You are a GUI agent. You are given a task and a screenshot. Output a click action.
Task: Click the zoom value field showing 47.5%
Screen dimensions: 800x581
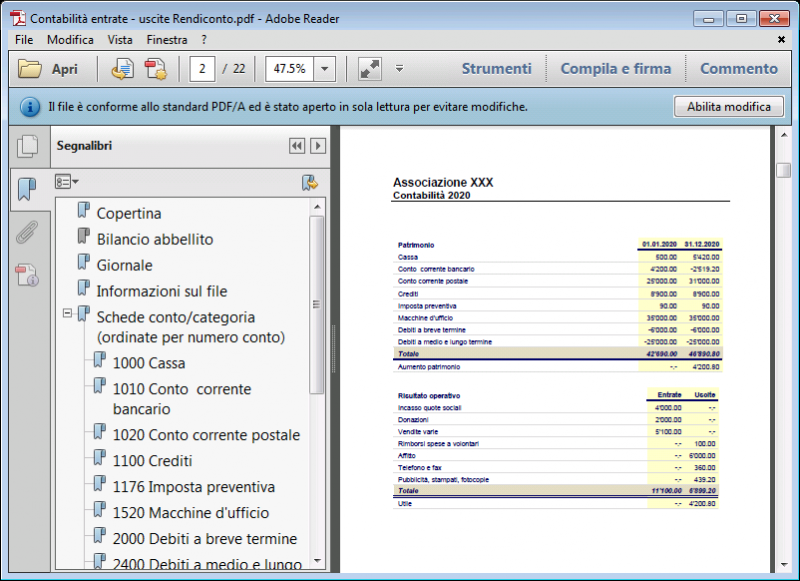coord(290,69)
